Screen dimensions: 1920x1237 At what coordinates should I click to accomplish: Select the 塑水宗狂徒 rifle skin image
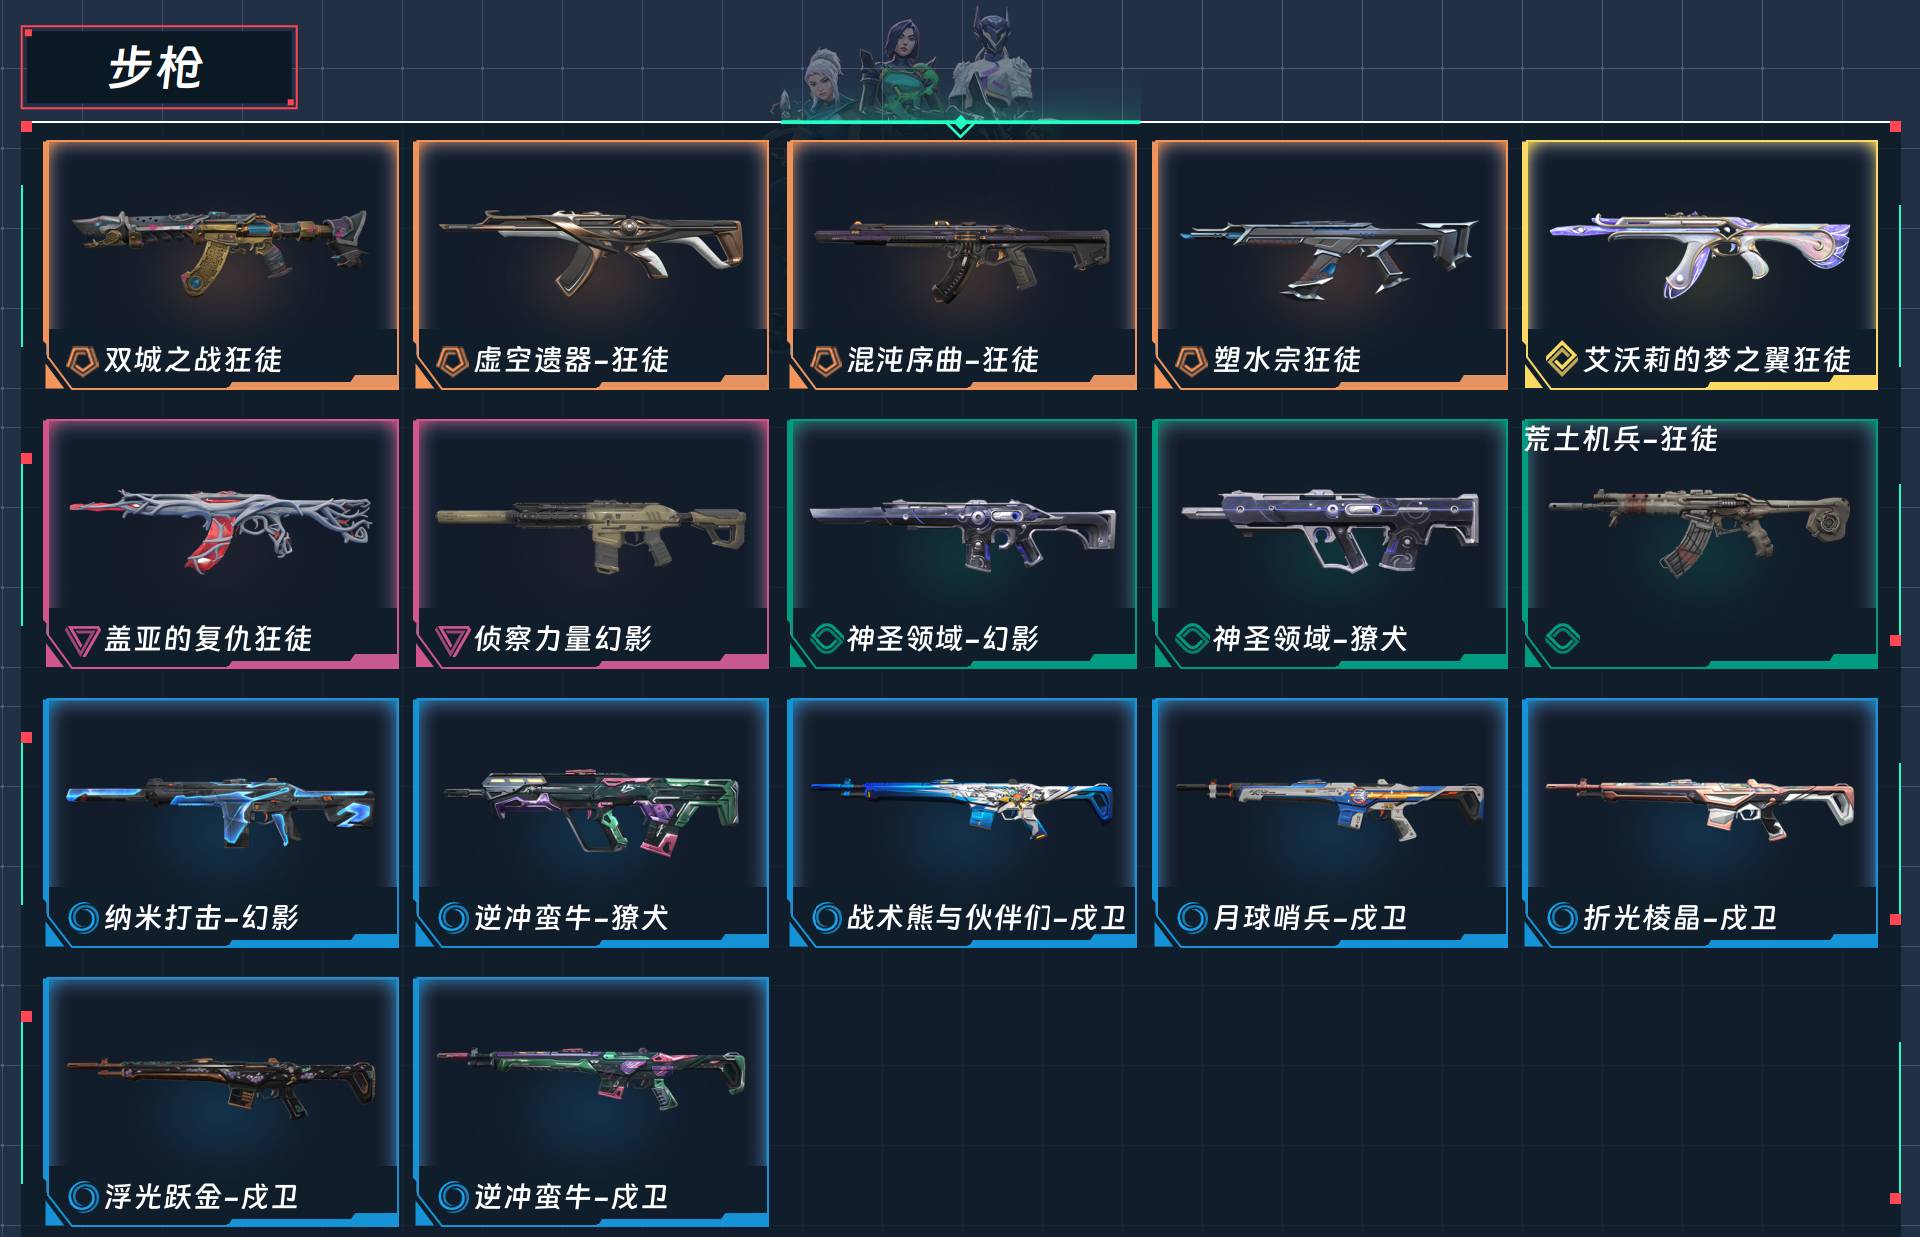click(1330, 258)
